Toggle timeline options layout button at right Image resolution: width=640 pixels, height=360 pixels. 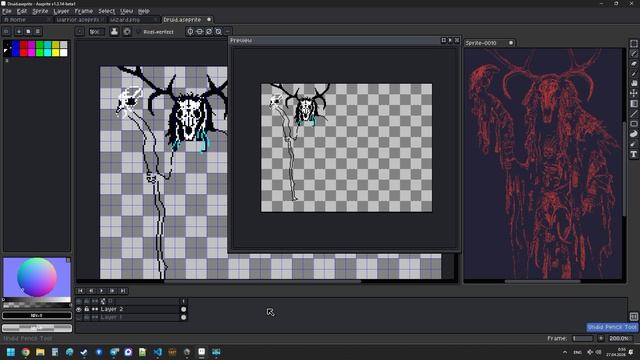point(633,316)
